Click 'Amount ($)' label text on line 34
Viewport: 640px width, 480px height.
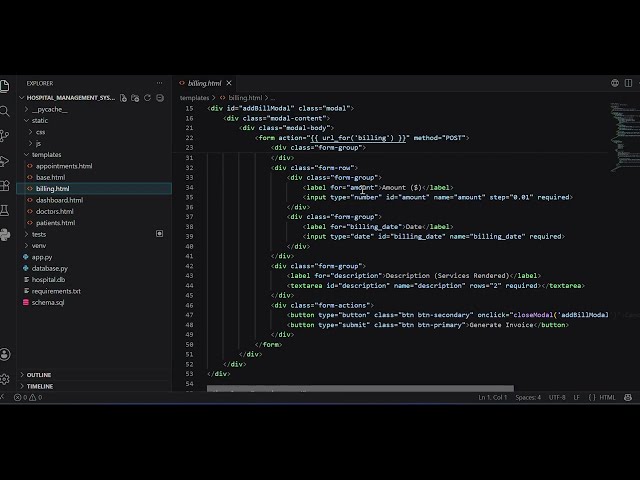[402, 187]
